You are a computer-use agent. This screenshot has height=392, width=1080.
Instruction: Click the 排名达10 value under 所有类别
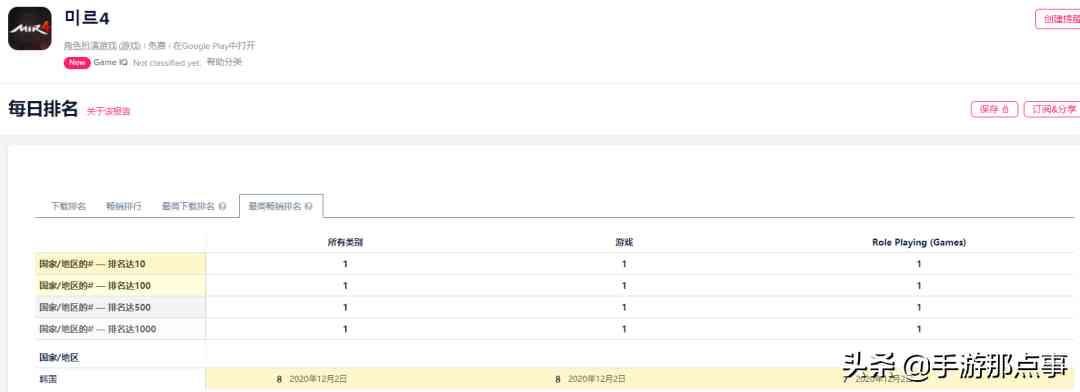coord(345,264)
